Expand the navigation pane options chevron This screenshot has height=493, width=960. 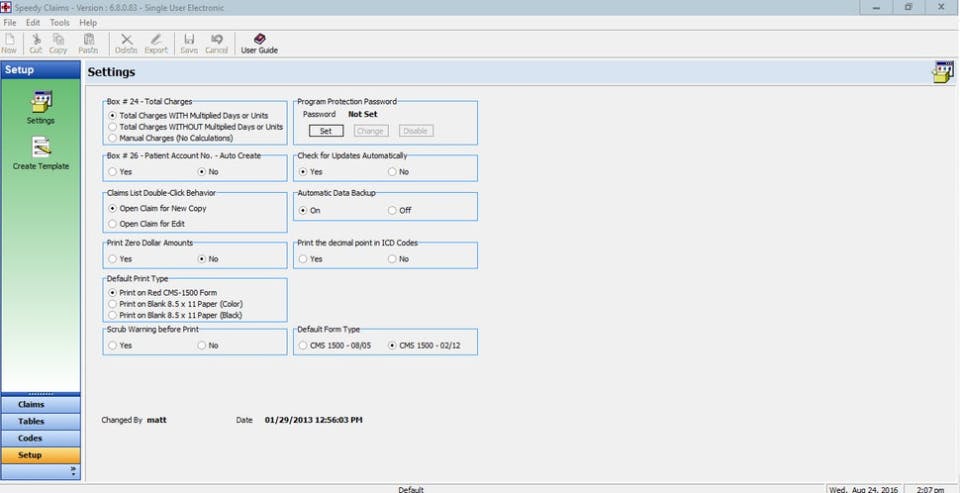click(x=73, y=472)
